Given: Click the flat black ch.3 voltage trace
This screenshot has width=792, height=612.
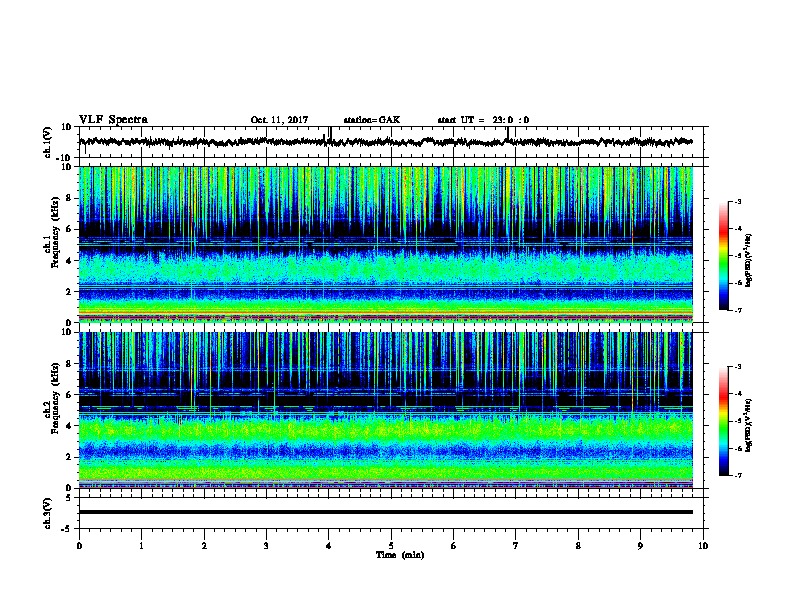Looking at the screenshot, I should 386,512.
